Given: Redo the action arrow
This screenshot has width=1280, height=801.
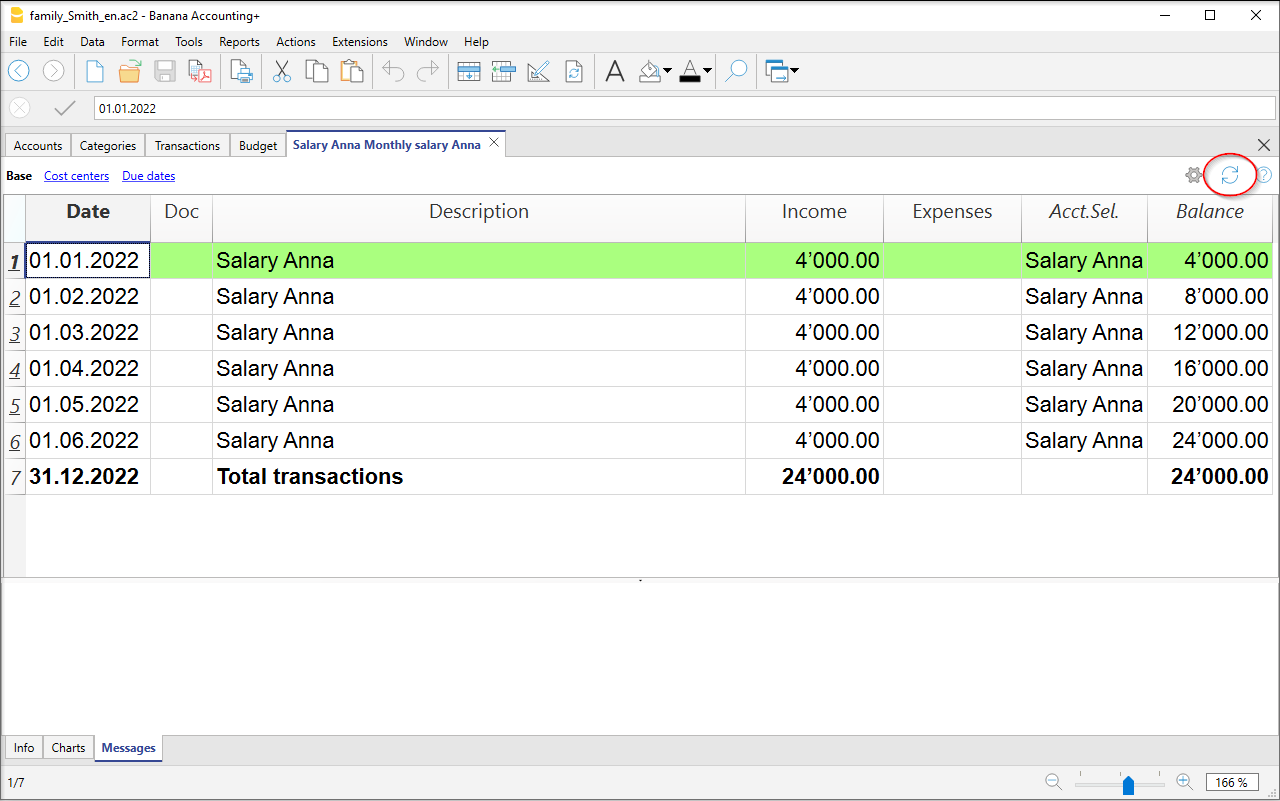Looking at the screenshot, I should click(x=428, y=71).
